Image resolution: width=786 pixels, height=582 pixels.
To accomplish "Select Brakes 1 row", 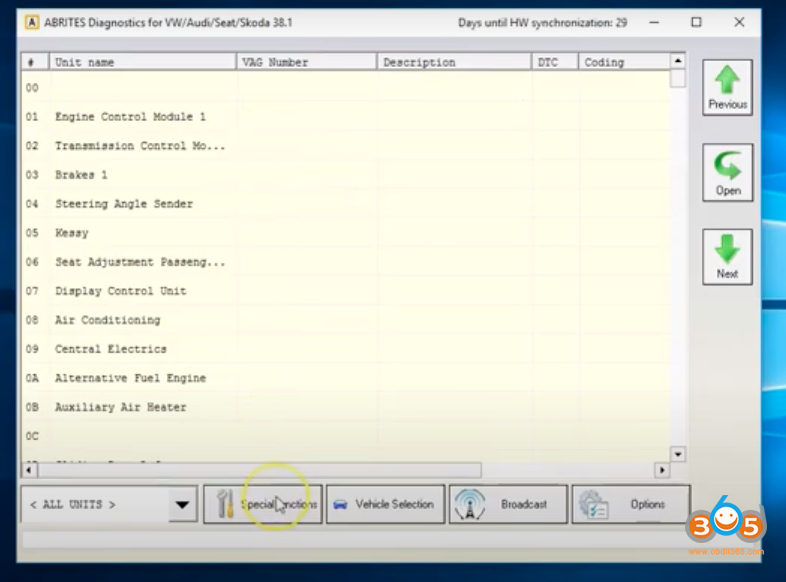I will [x=346, y=175].
